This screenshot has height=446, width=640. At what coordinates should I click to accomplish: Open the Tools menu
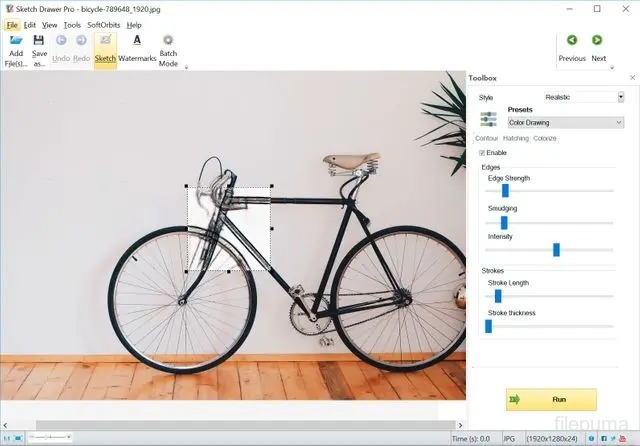[72, 24]
